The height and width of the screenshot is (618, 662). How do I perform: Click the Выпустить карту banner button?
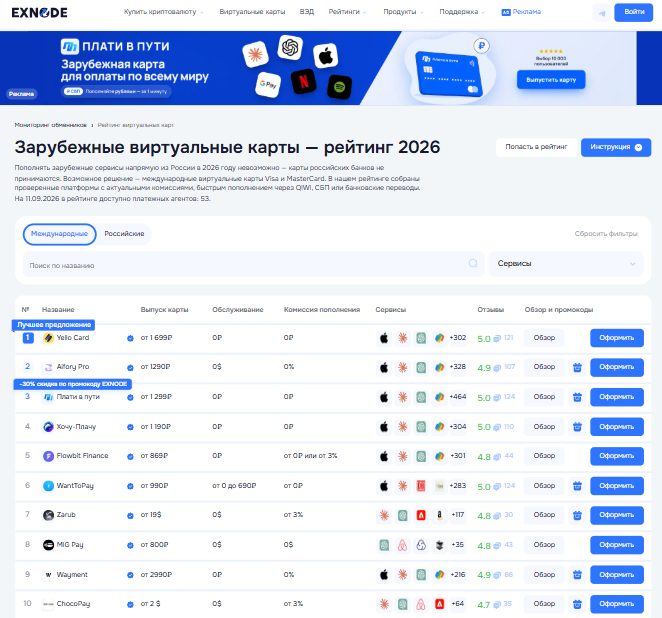coord(551,80)
